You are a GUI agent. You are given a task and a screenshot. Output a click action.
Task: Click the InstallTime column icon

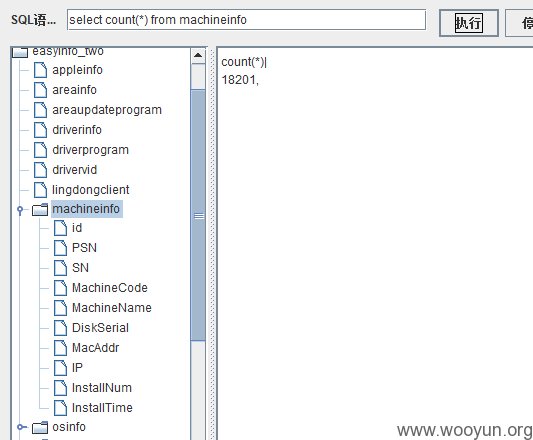tap(61, 408)
